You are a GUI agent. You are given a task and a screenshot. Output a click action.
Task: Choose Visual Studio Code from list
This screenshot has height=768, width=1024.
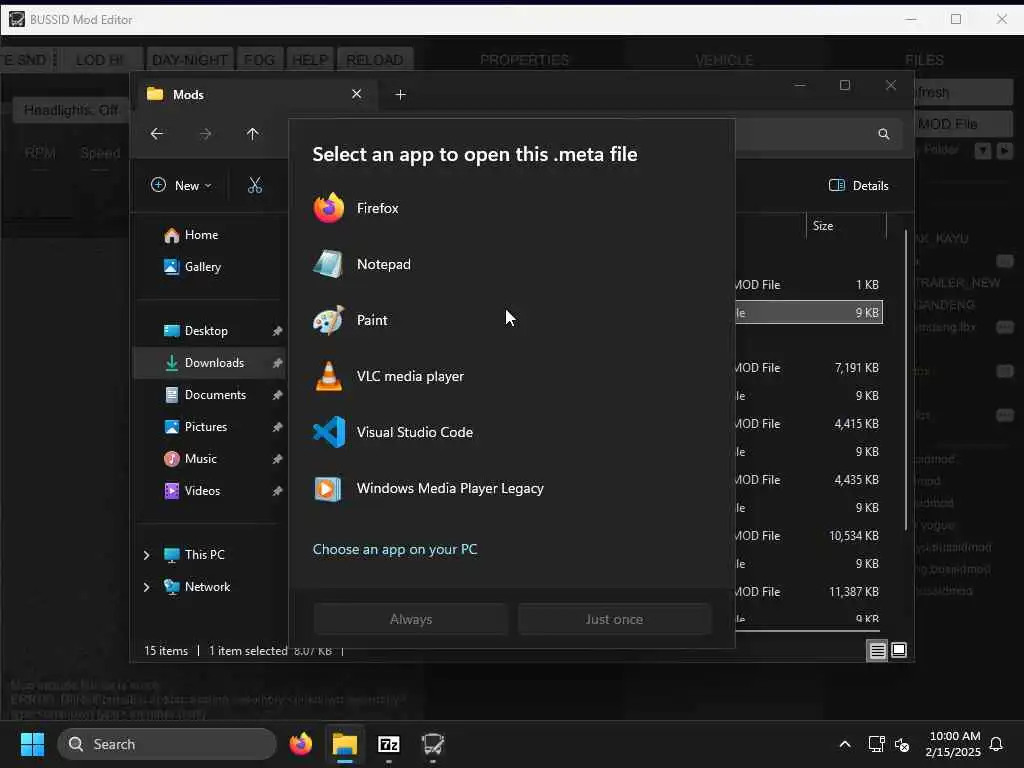[x=511, y=432]
